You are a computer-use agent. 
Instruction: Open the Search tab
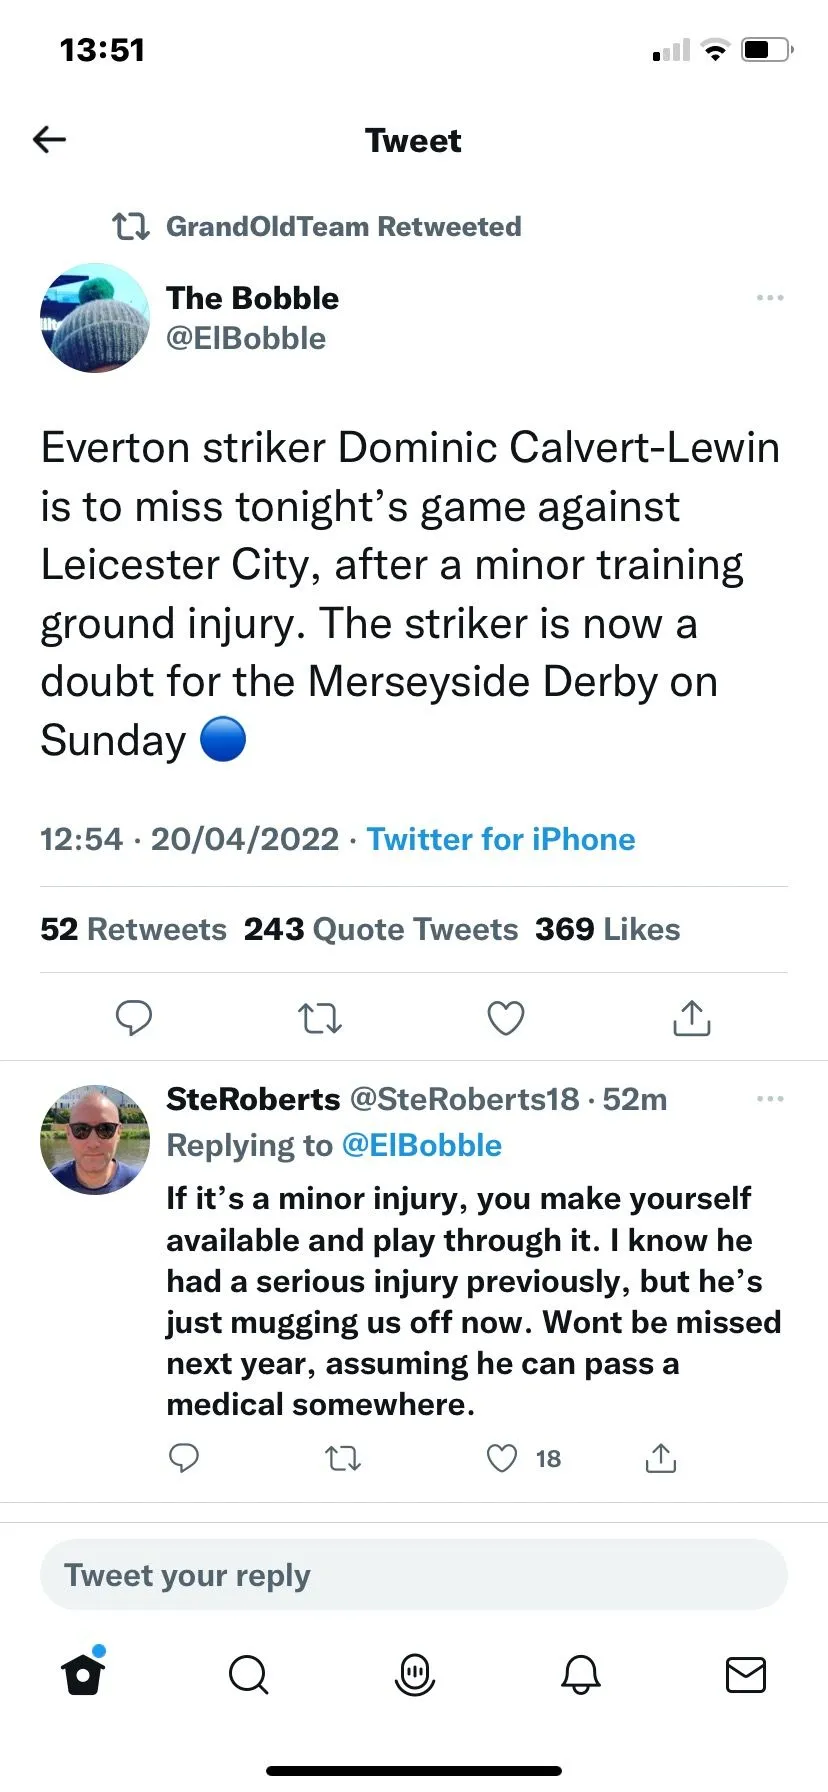(248, 1674)
